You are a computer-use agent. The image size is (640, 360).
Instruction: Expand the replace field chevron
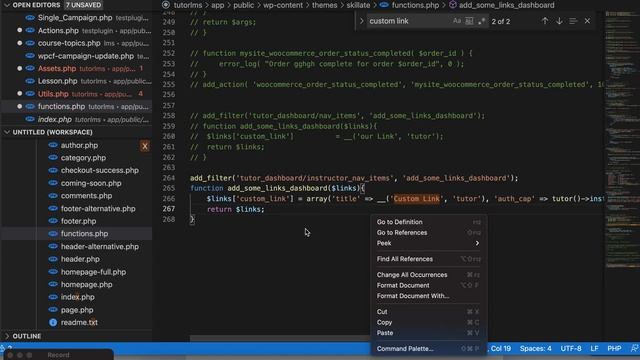(361, 21)
